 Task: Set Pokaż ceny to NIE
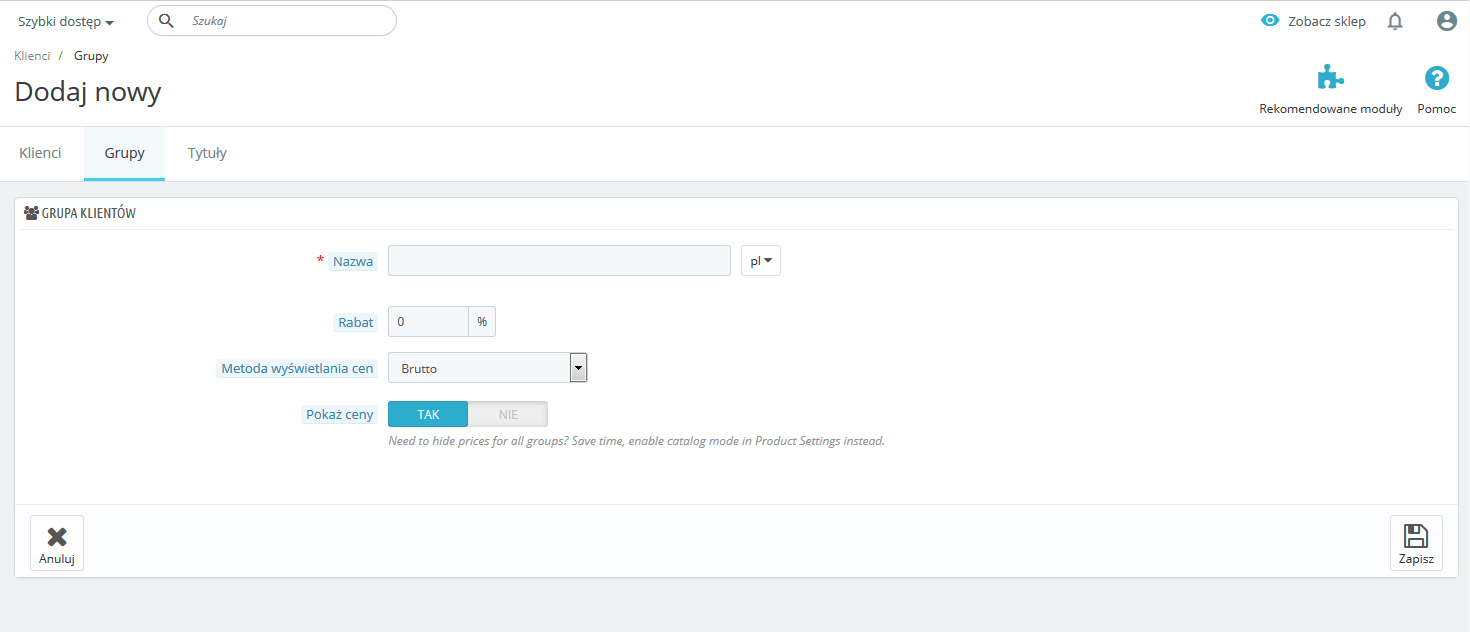(508, 414)
